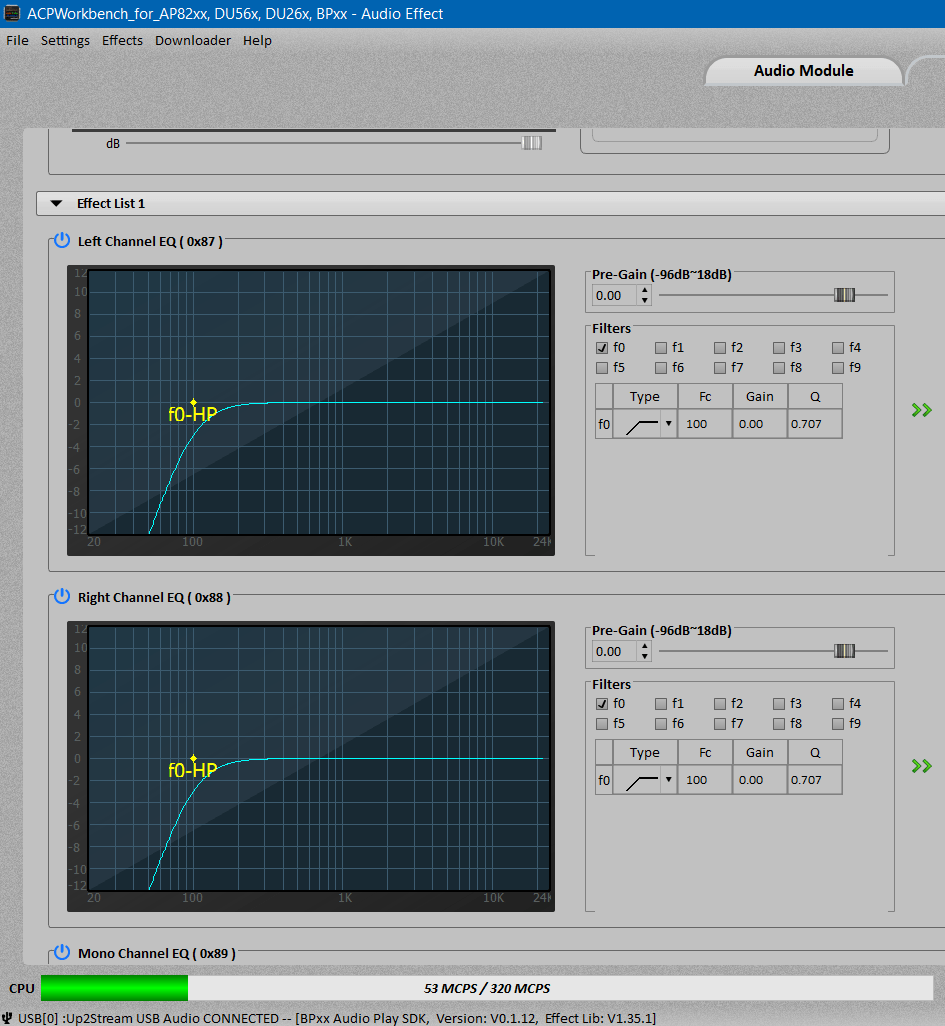Screen dimensions: 945x1026
Task: Click Right Channel Pre-Gain slider handle
Action: tap(844, 651)
